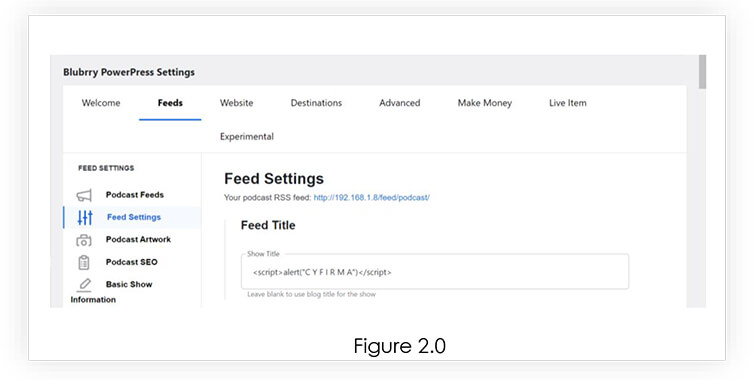Open Basic Show Information sidebar entry
Image resolution: width=755 pixels, height=380 pixels.
[x=111, y=292]
